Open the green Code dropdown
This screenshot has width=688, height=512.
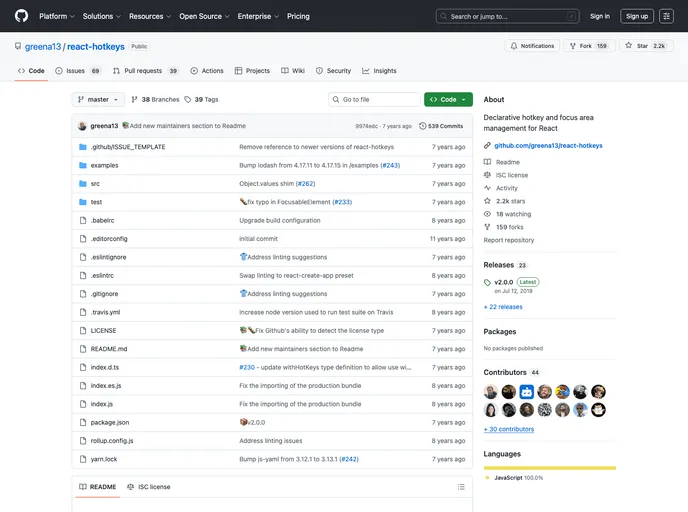pyautogui.click(x=448, y=100)
